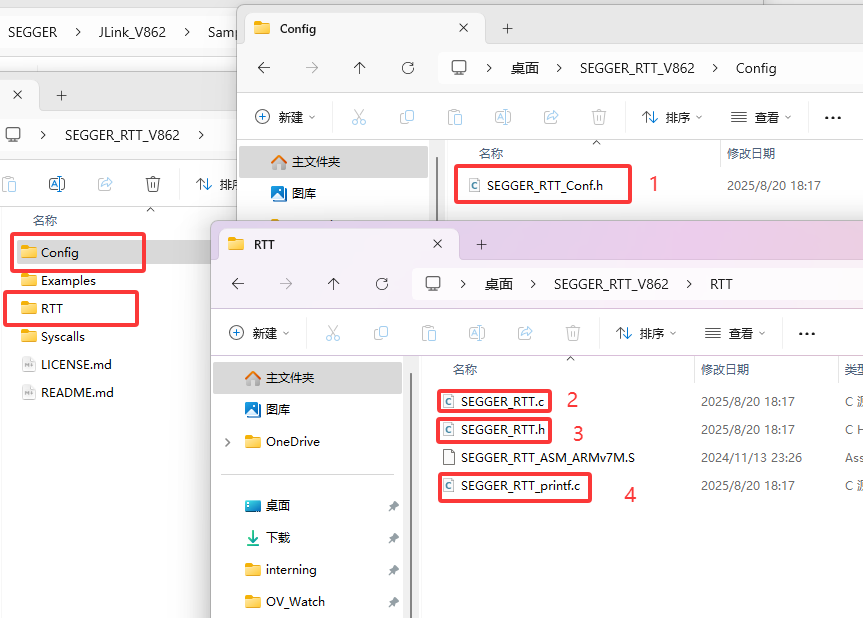Add a new tab next to the RTT tab
Screen dimensions: 863x618
[x=481, y=244]
